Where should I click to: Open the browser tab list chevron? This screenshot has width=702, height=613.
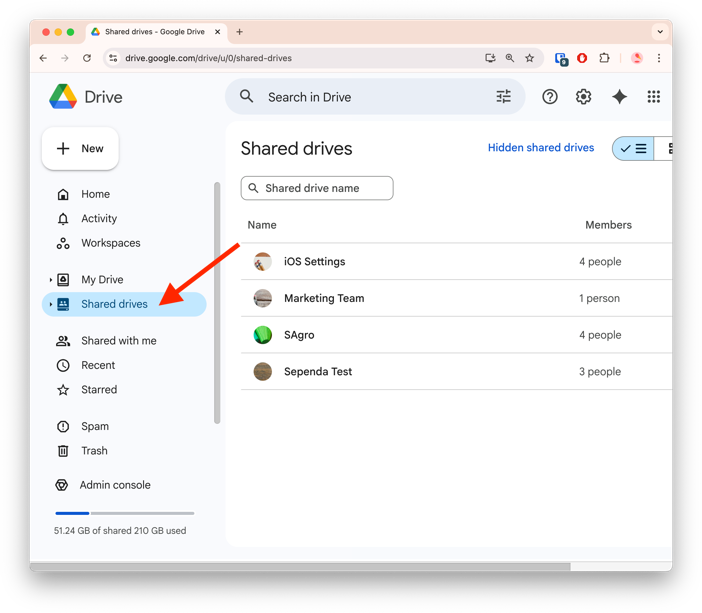[660, 32]
